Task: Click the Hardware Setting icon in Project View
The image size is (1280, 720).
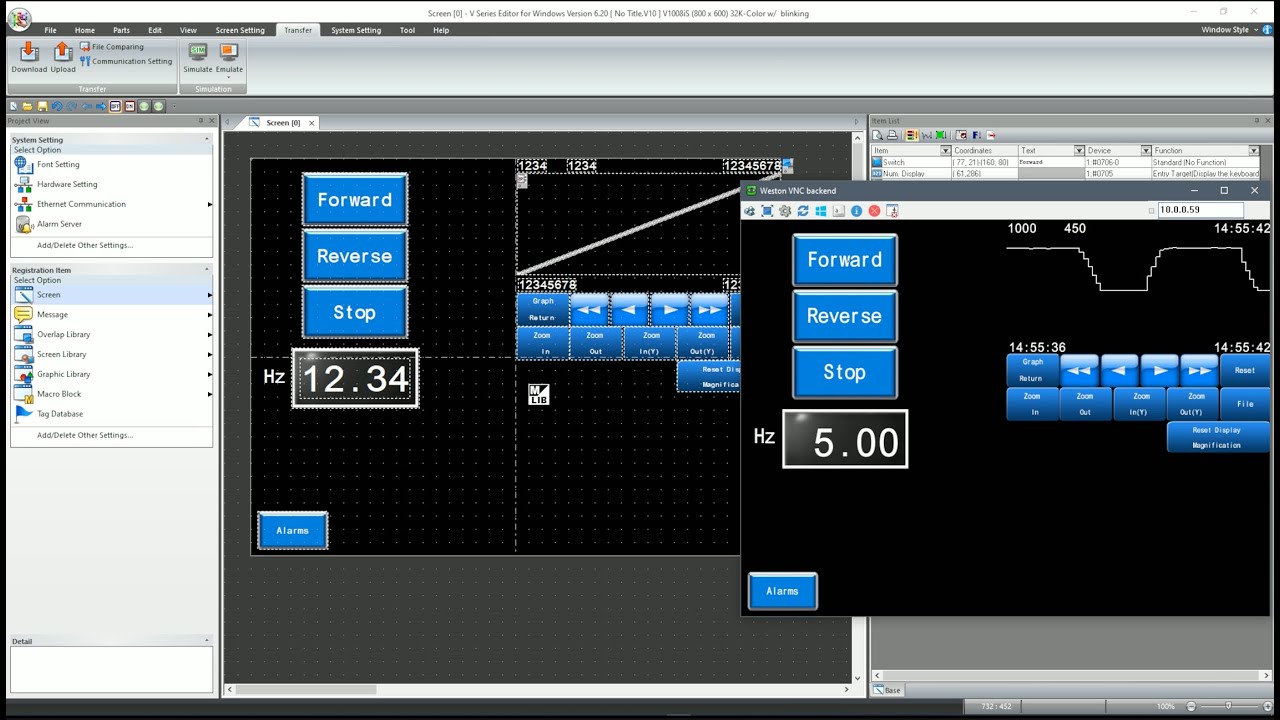Action: click(25, 184)
